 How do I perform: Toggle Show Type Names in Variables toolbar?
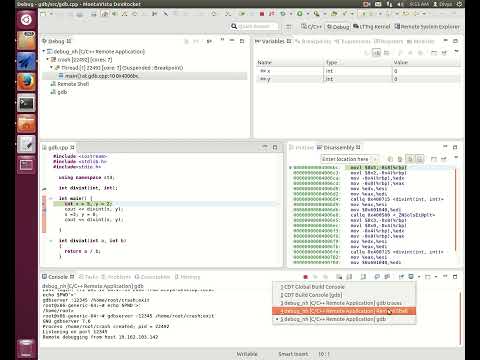(376, 53)
